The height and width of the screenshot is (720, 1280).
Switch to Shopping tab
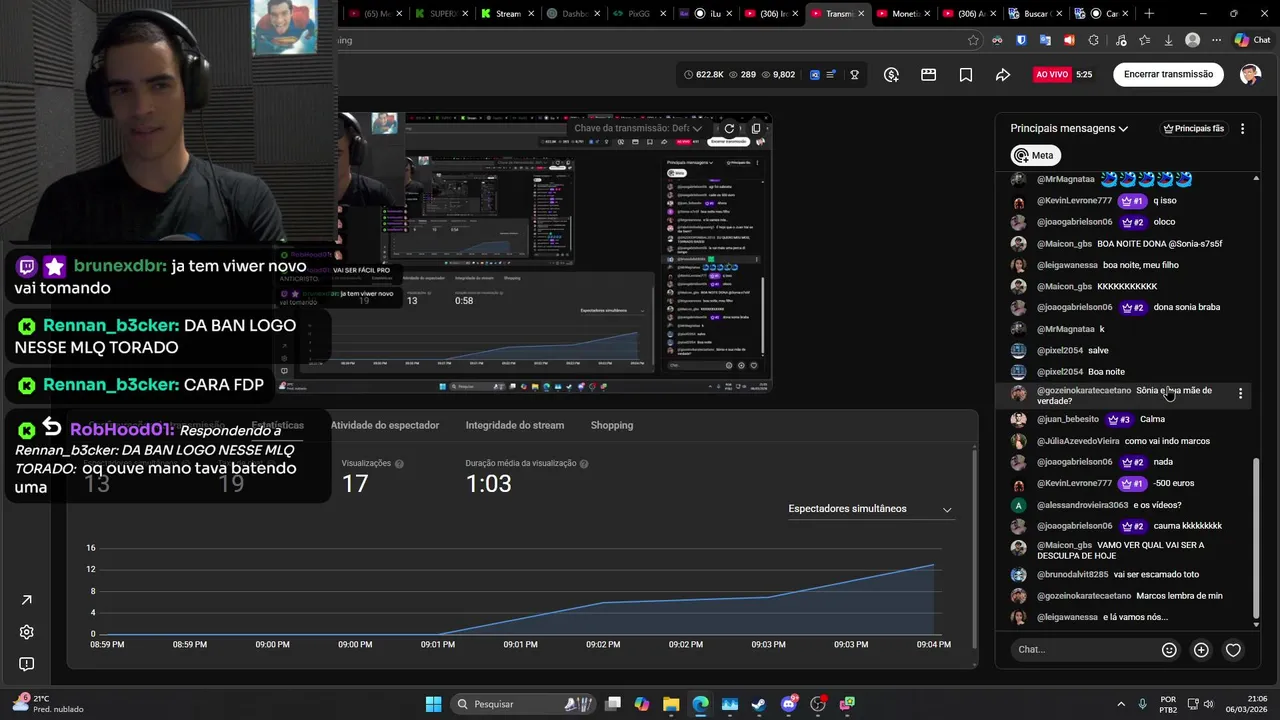[x=612, y=425]
